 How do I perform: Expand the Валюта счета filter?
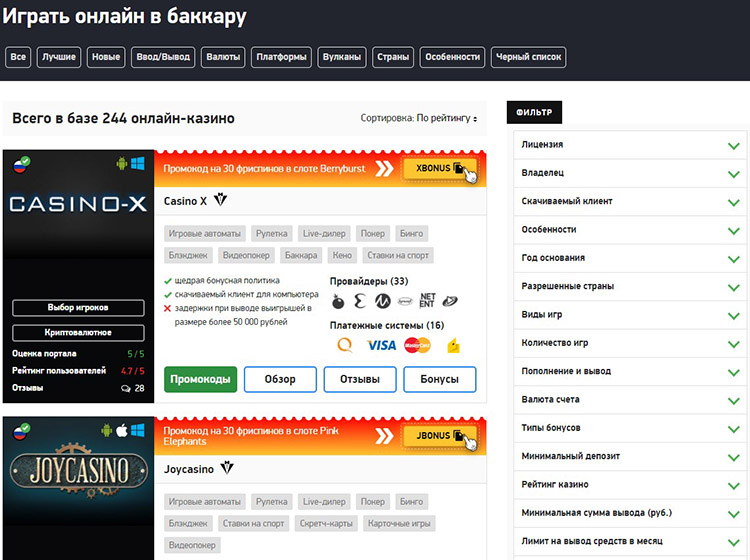[x=630, y=400]
